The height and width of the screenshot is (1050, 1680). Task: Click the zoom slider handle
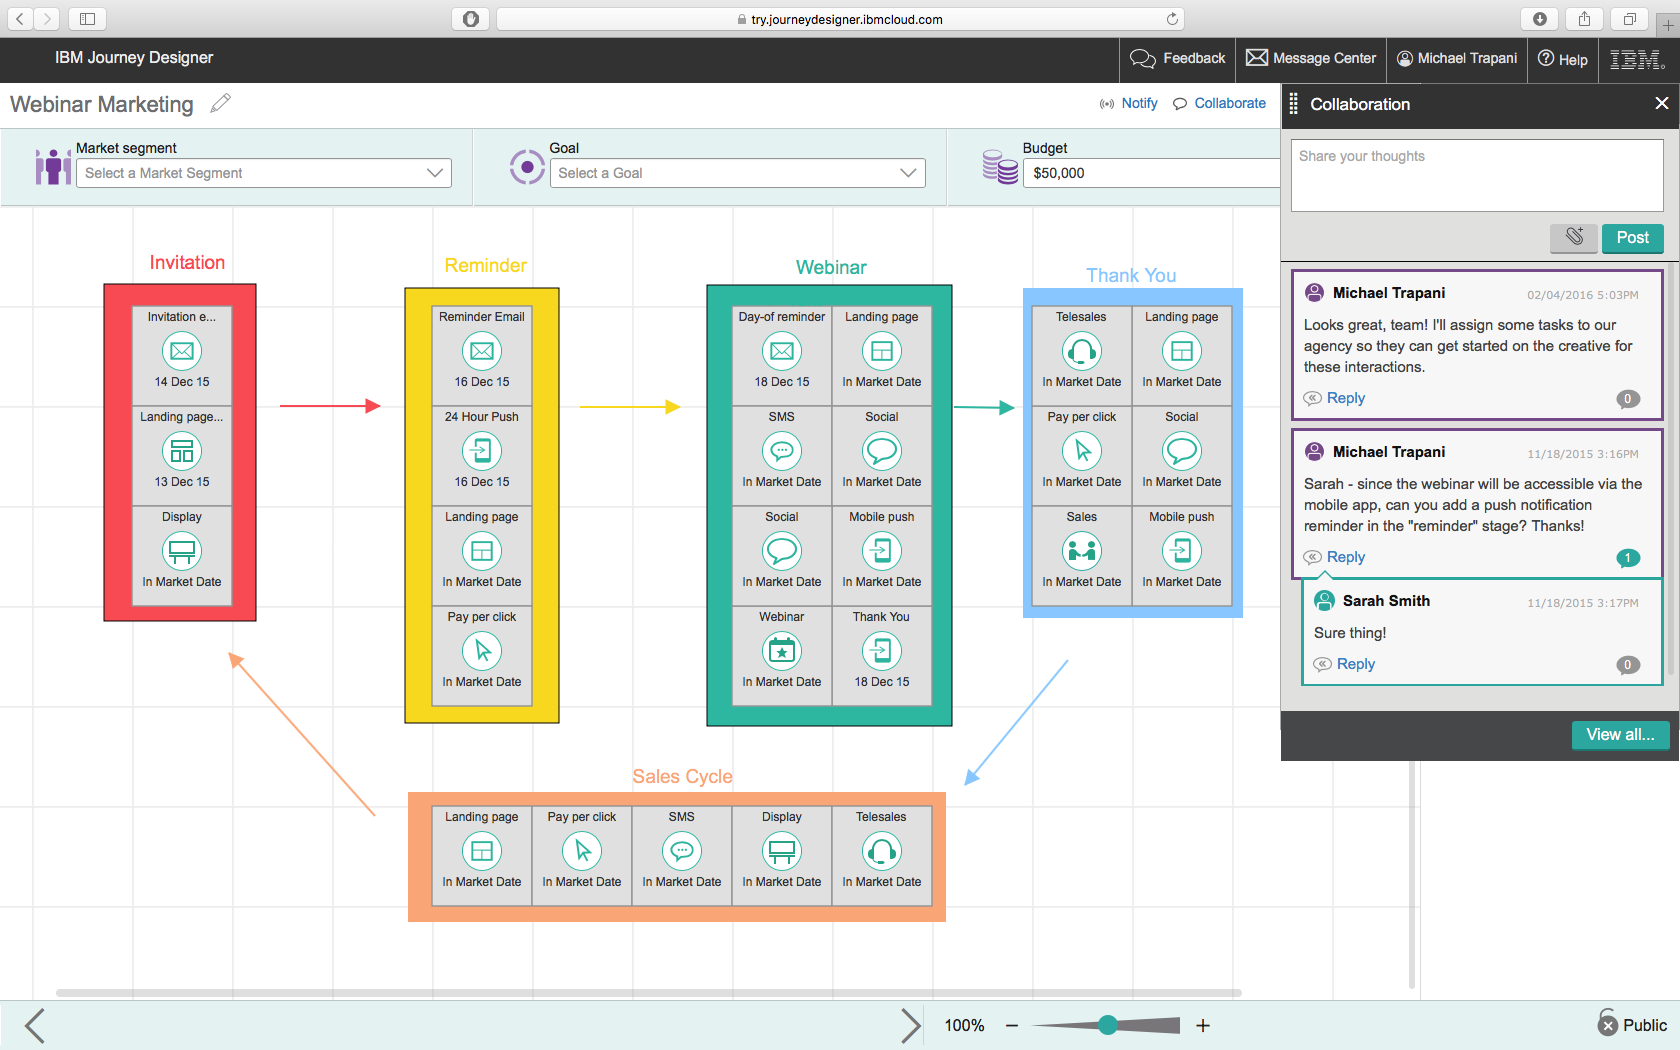pyautogui.click(x=1107, y=1025)
